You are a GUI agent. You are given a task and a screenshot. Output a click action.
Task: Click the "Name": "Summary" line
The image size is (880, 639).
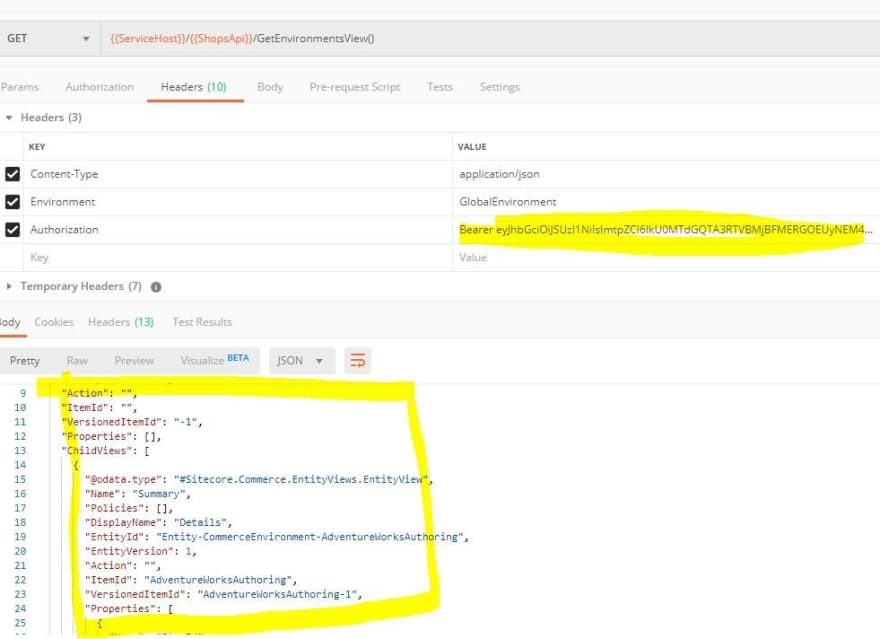tap(138, 494)
